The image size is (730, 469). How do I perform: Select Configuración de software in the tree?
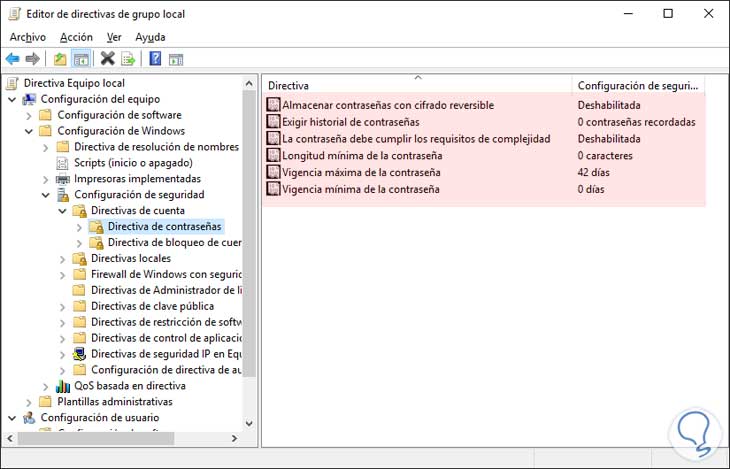pyautogui.click(x=119, y=115)
